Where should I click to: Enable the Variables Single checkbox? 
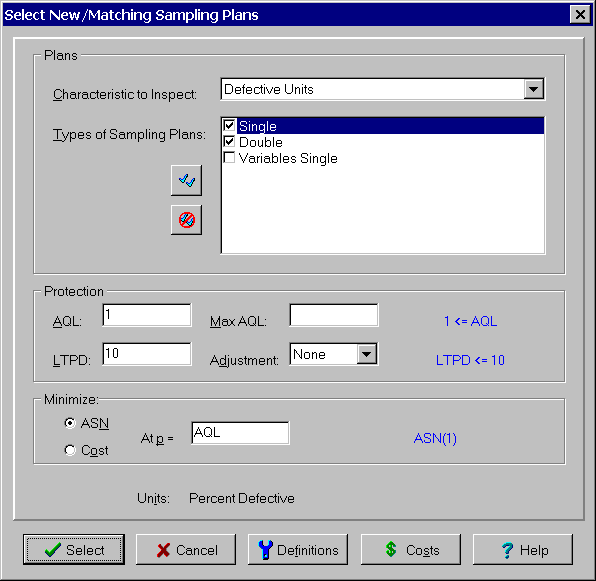[x=229, y=158]
